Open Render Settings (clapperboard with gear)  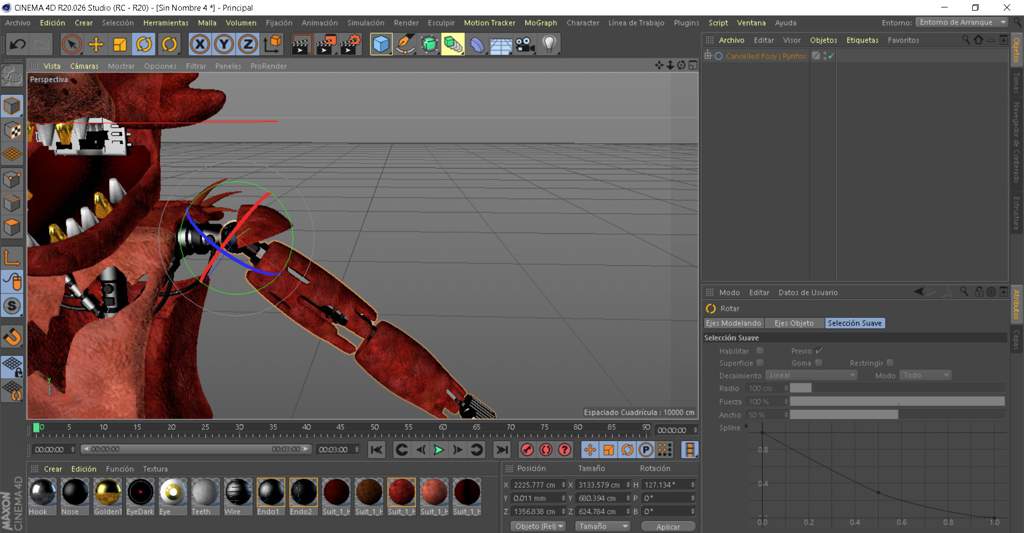coord(350,45)
